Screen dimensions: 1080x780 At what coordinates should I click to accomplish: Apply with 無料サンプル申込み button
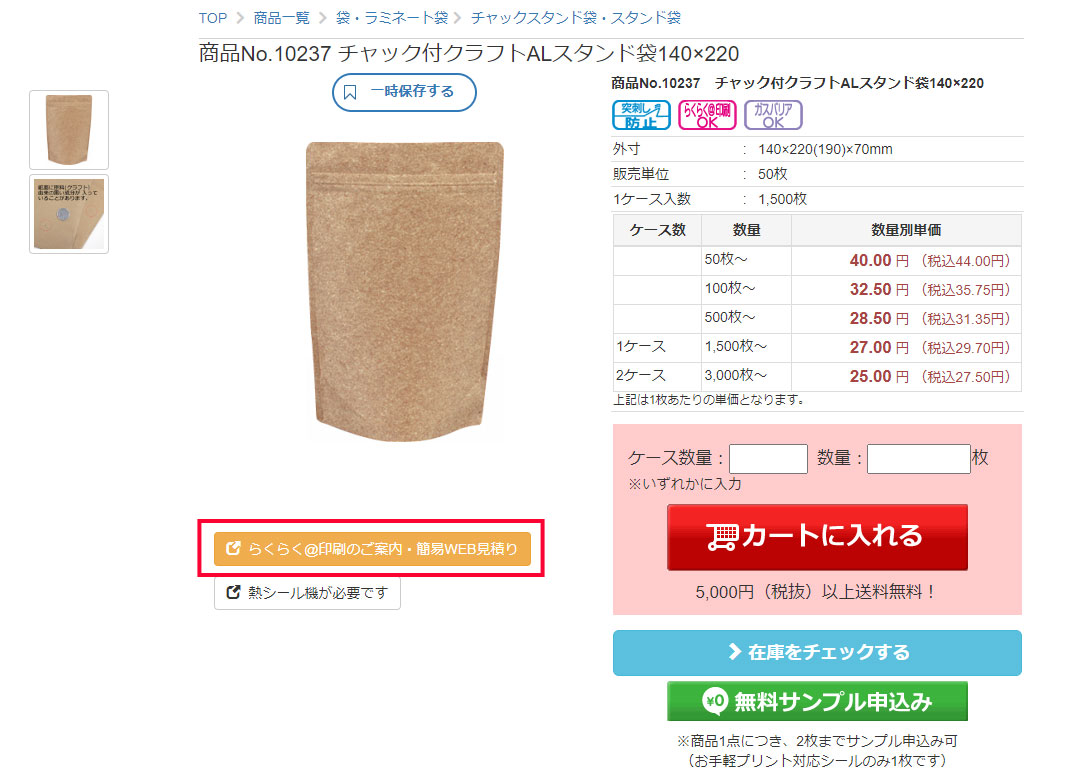pyautogui.click(x=818, y=701)
